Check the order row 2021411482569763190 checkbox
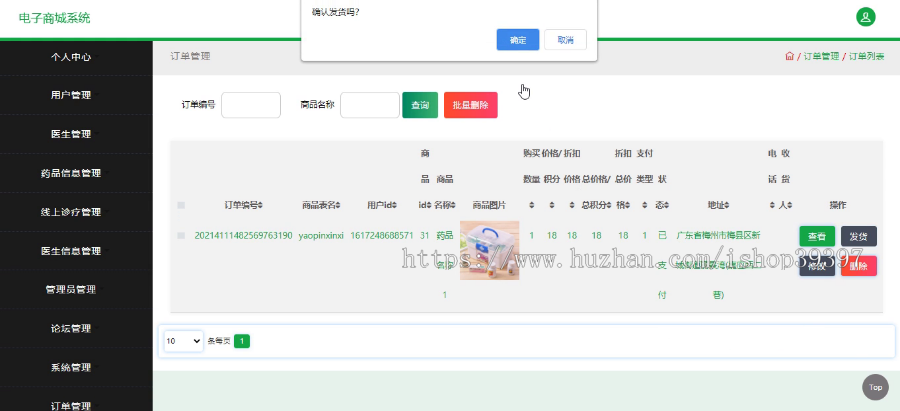This screenshot has height=411, width=900. (181, 235)
